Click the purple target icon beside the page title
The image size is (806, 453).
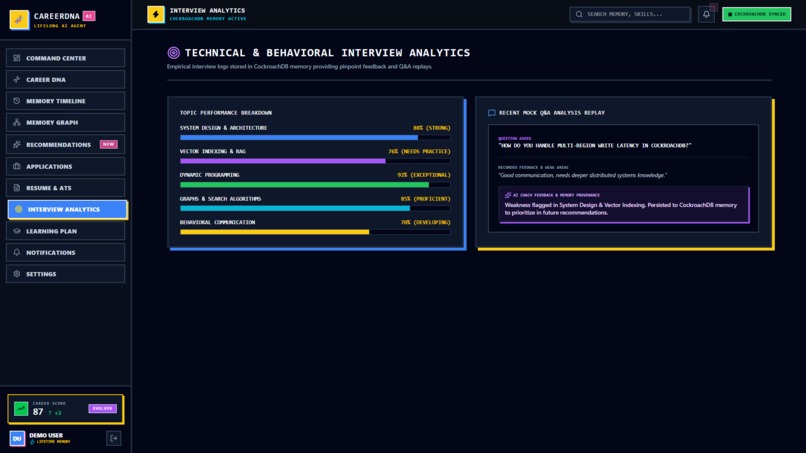pos(174,52)
